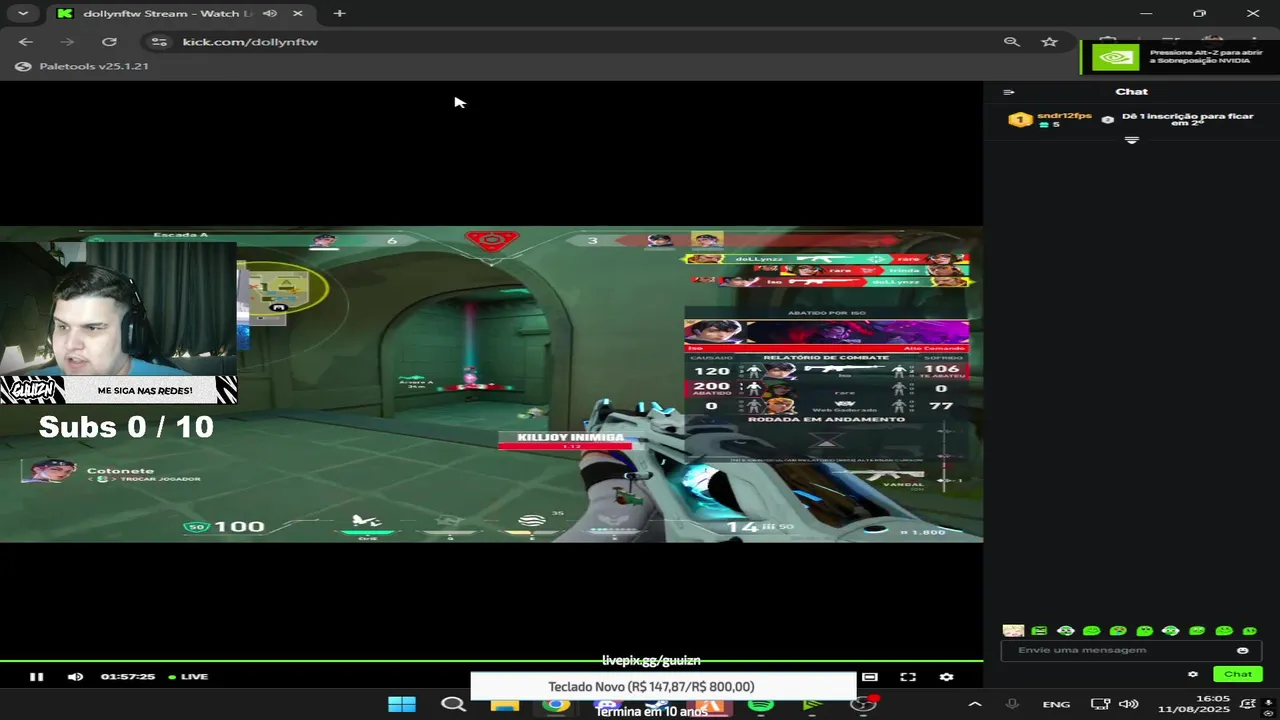Open the taskbar app with red badge
This screenshot has width=1280, height=720.
click(x=864, y=704)
